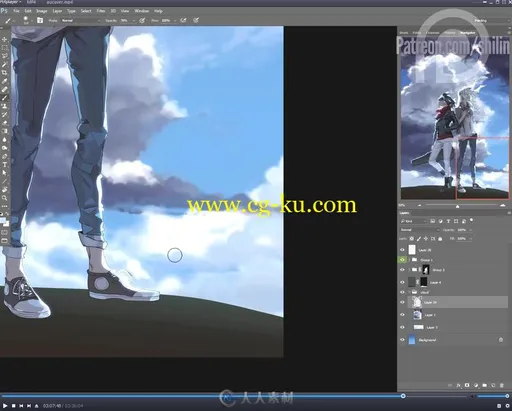Hide the Background layer
The width and height of the screenshot is (512, 411).
pos(402,340)
